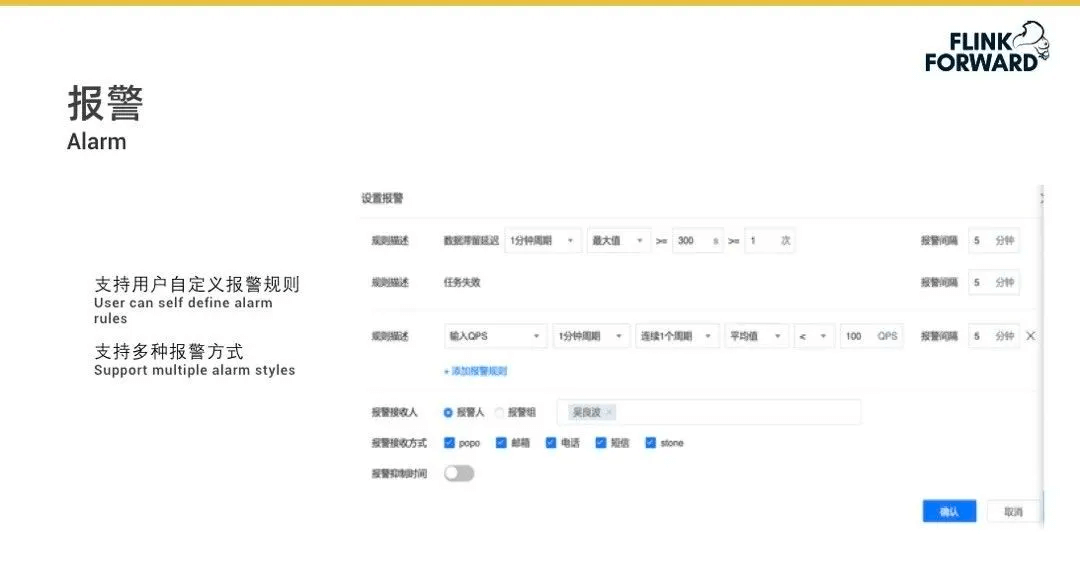Remove the 输入QPS alarm rule row
Viewport: 1080px width, 568px height.
[x=1031, y=336]
